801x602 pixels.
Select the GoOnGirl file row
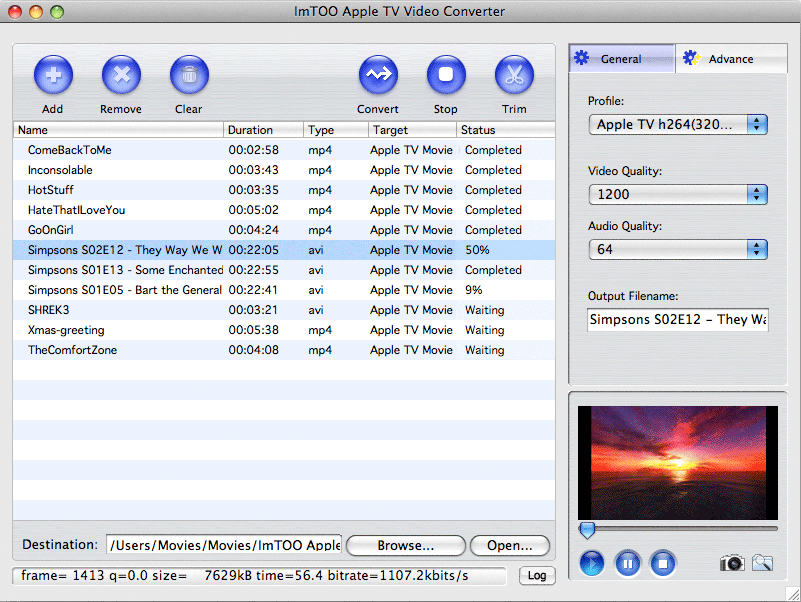[x=284, y=229]
